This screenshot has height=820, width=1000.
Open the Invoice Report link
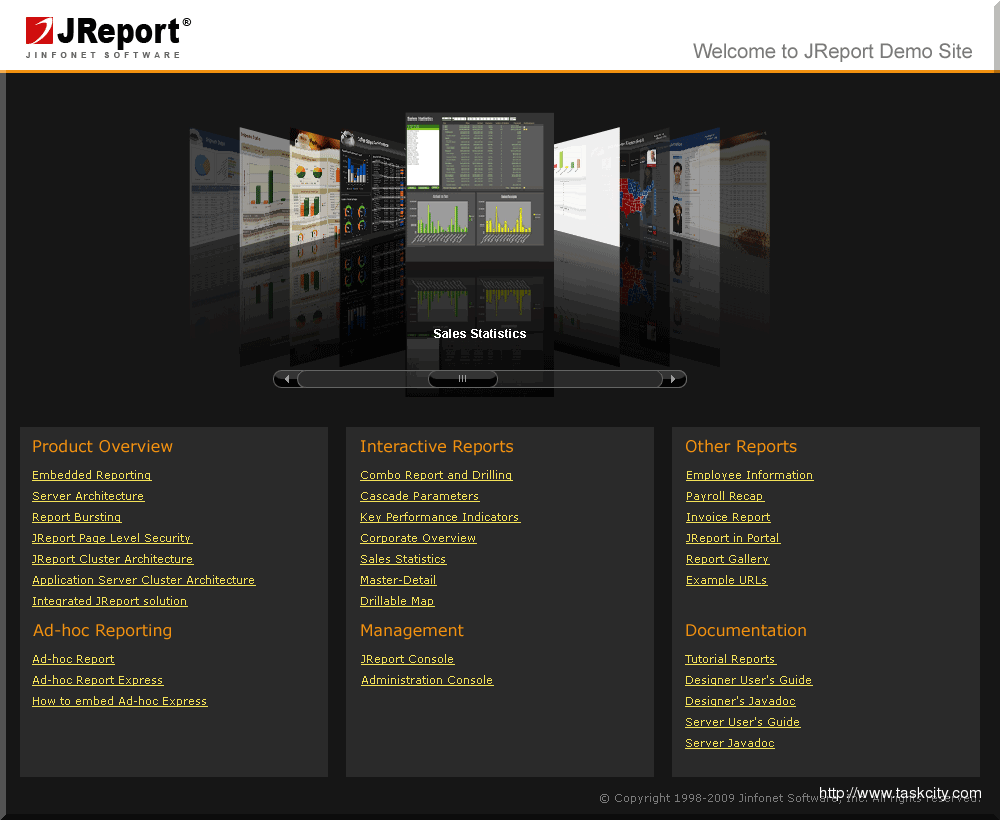[x=728, y=517]
